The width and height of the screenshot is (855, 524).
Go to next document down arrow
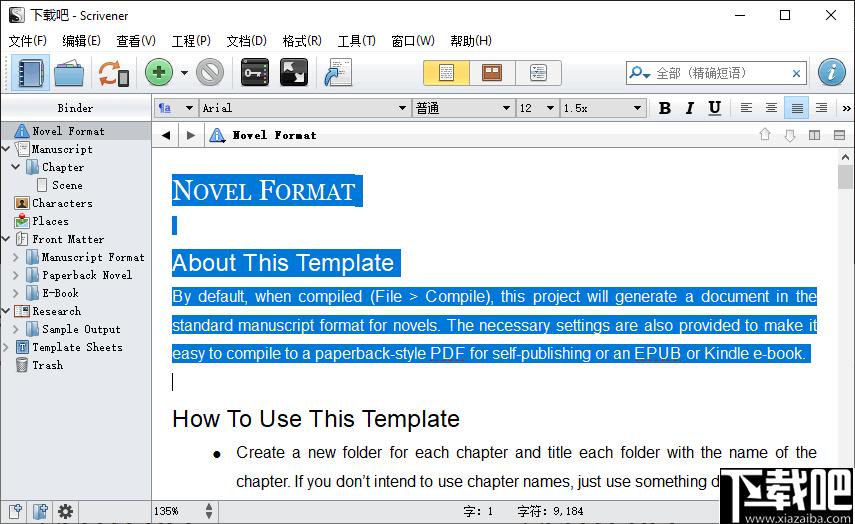tap(790, 135)
